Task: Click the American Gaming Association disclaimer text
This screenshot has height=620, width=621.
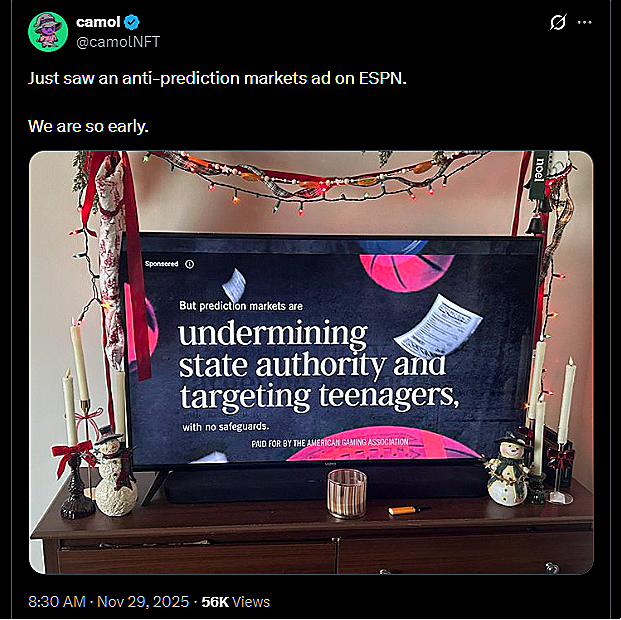Action: [x=330, y=443]
